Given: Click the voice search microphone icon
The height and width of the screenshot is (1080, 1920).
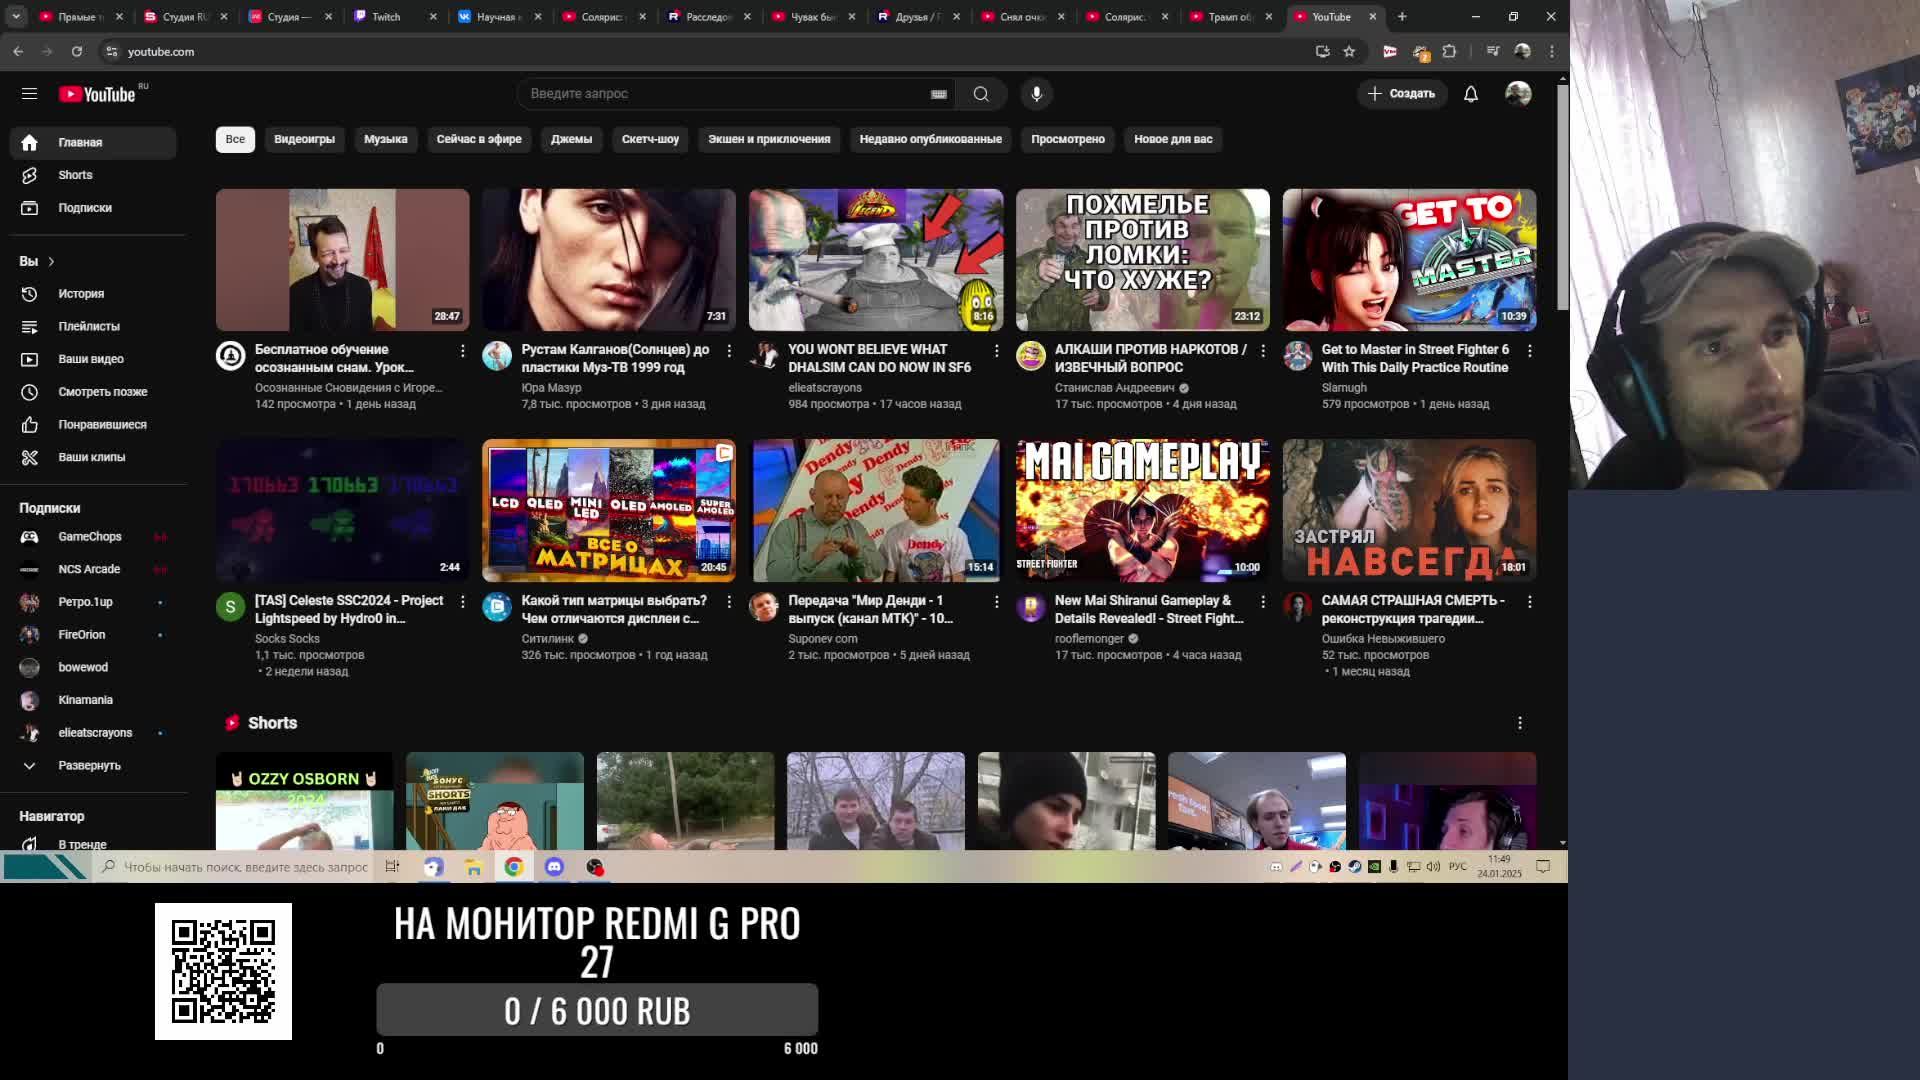Looking at the screenshot, I should [1036, 93].
